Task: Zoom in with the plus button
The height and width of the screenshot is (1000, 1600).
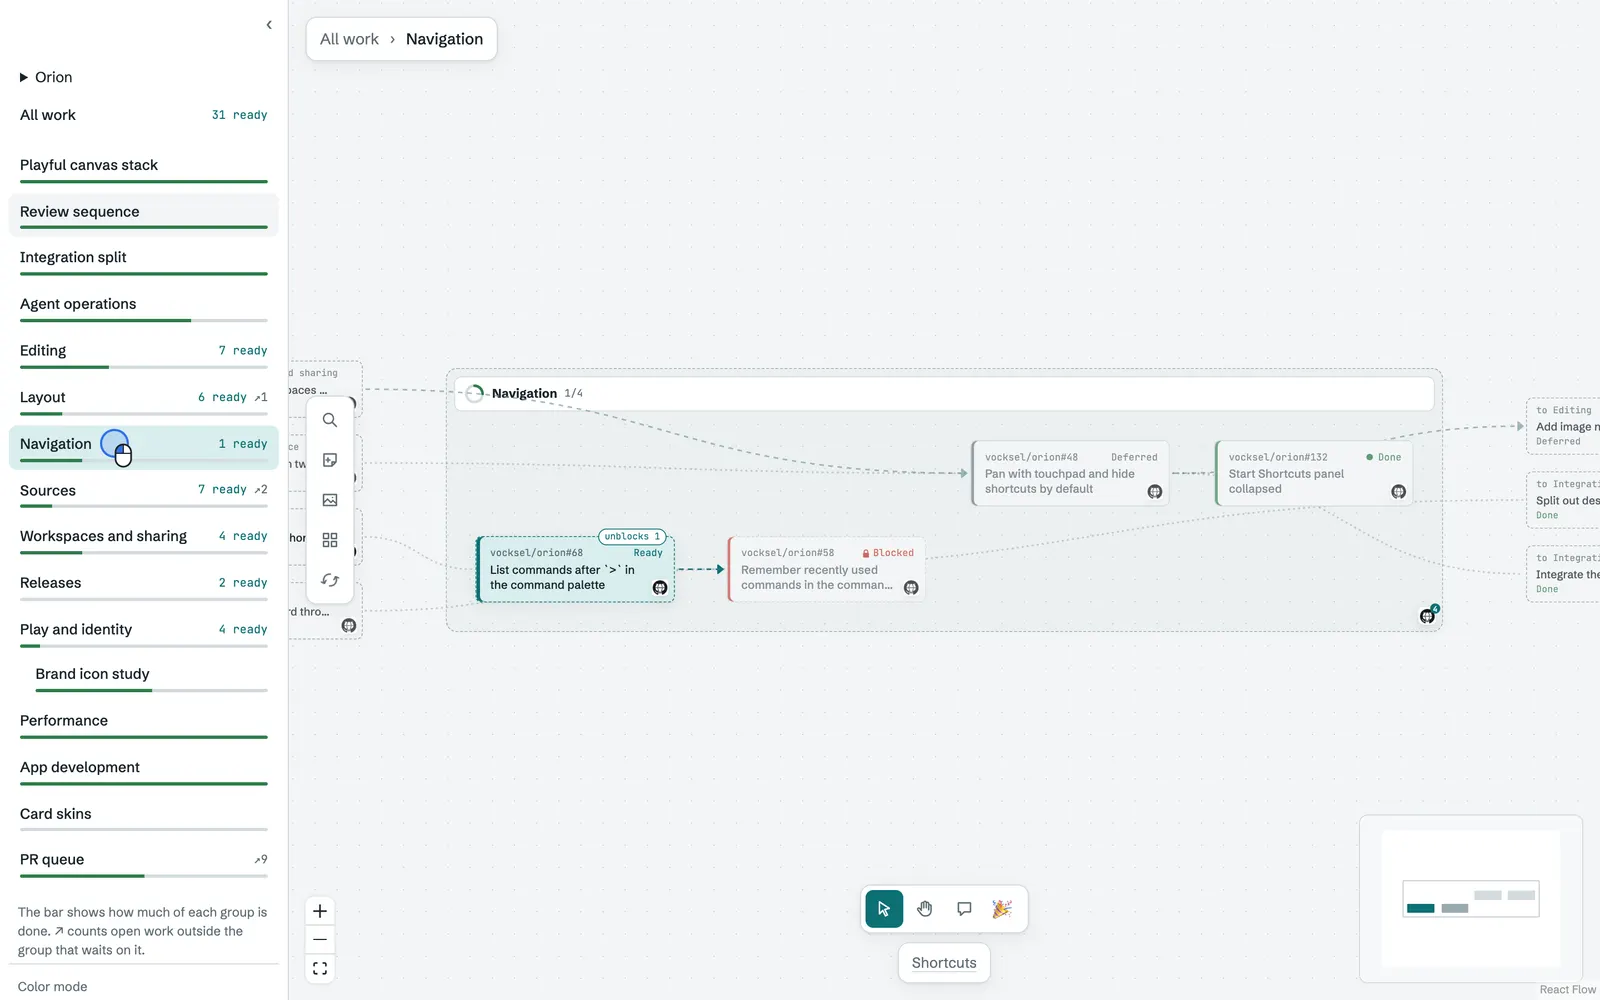Action: pyautogui.click(x=320, y=911)
